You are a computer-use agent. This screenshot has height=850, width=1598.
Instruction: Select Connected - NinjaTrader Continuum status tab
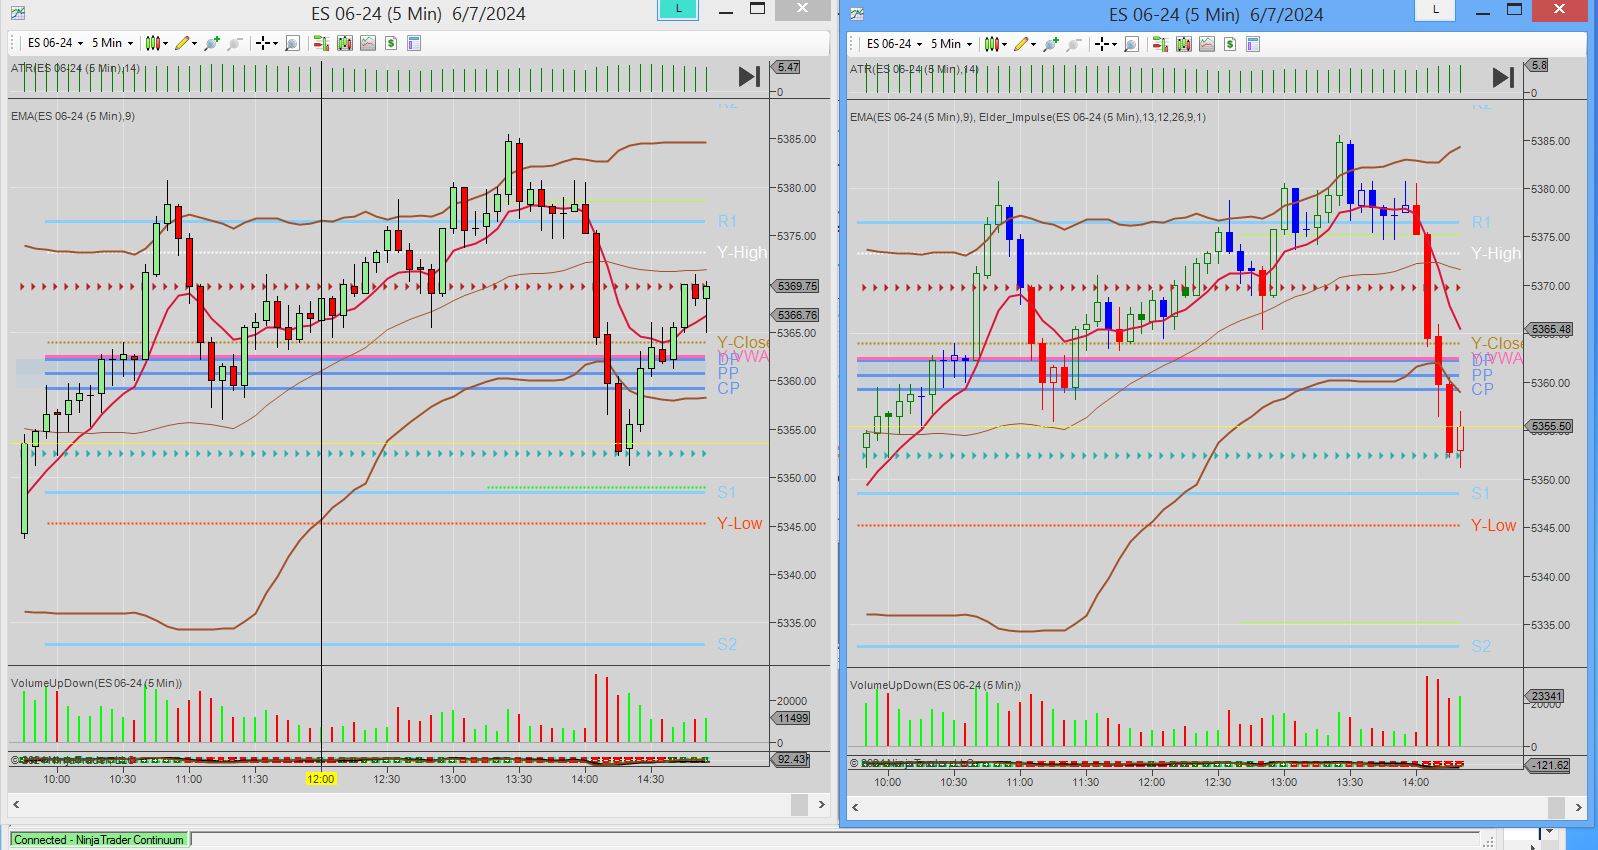tap(99, 840)
